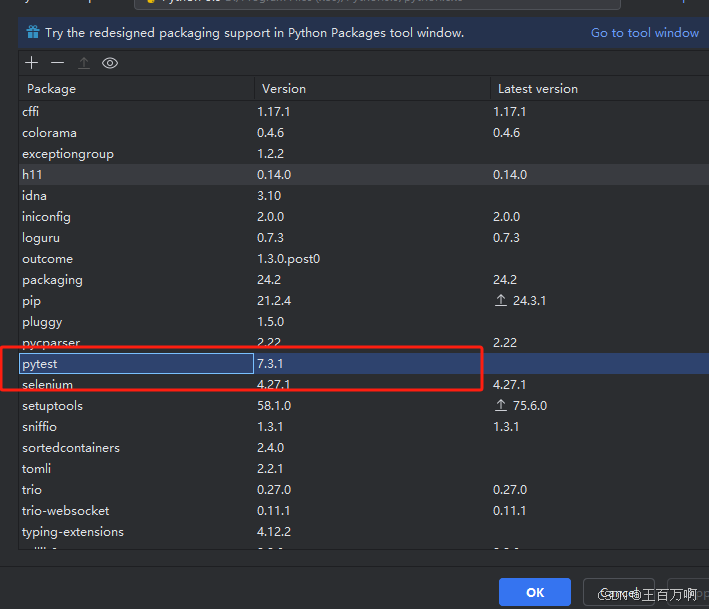This screenshot has width=709, height=609.
Task: Click the Package column header
Action: [137, 89]
